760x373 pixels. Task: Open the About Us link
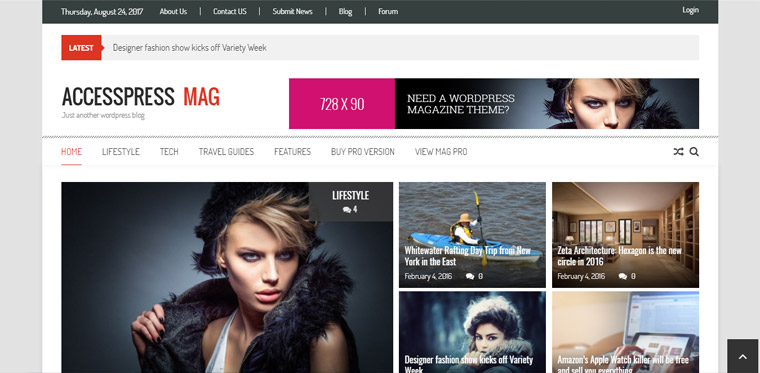(173, 12)
